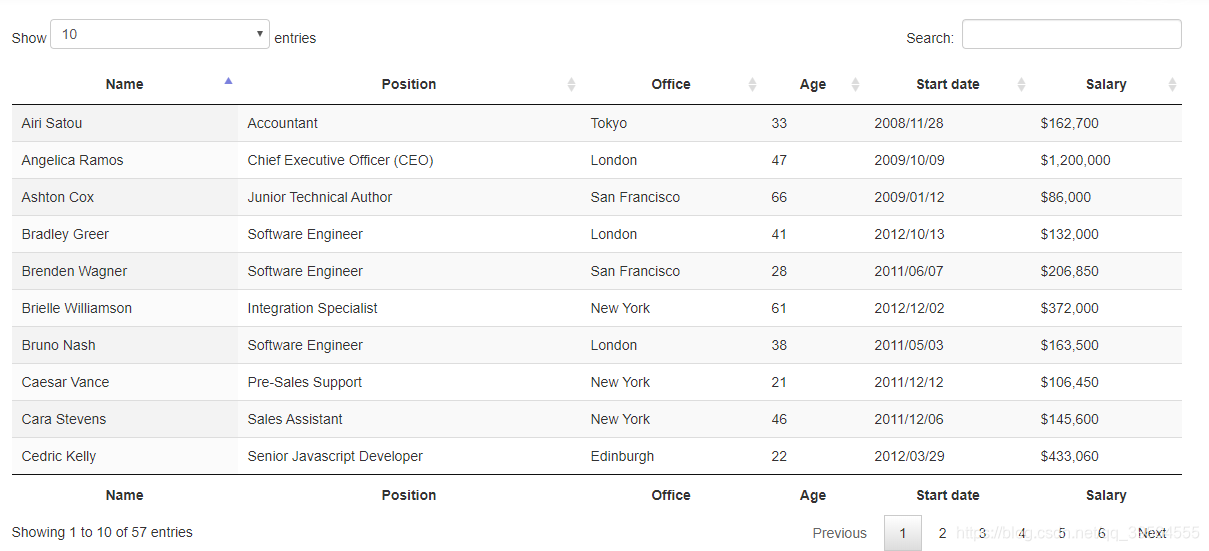The image size is (1209, 551).
Task: Click the Office column sort arrows
Action: pyautogui.click(x=752, y=85)
